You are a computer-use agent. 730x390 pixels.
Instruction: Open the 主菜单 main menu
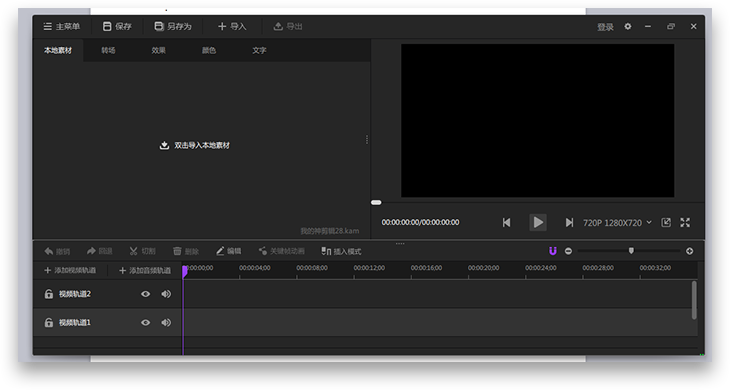[61, 27]
